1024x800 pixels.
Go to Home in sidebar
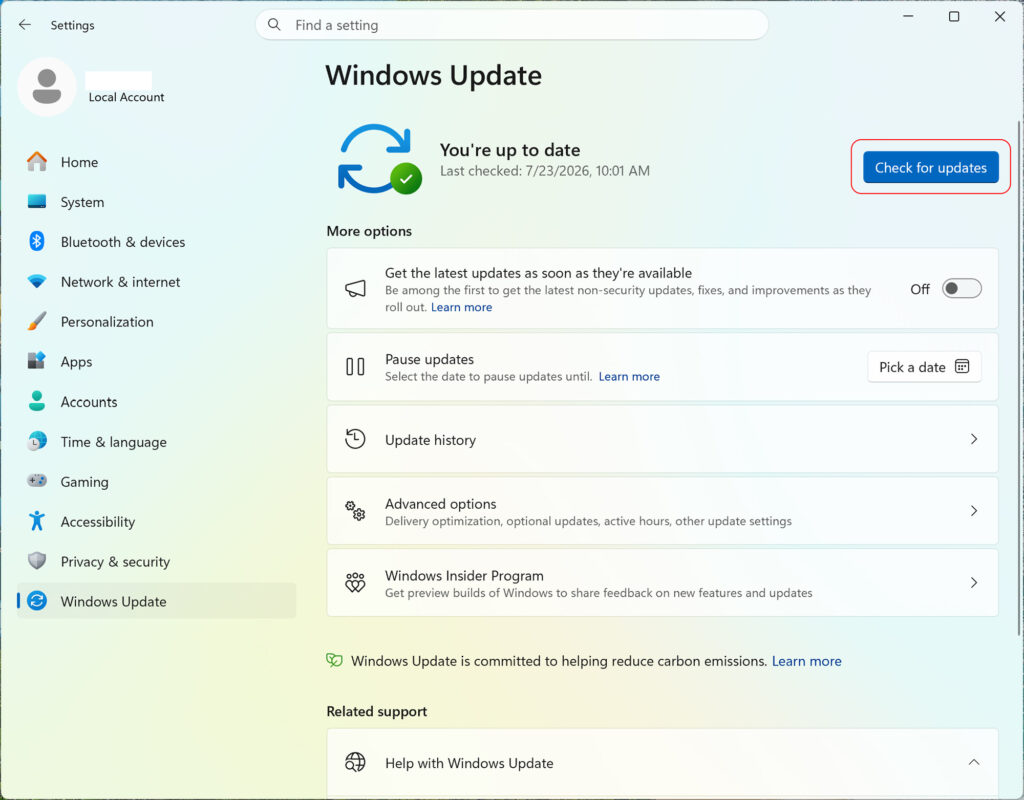tap(157, 161)
